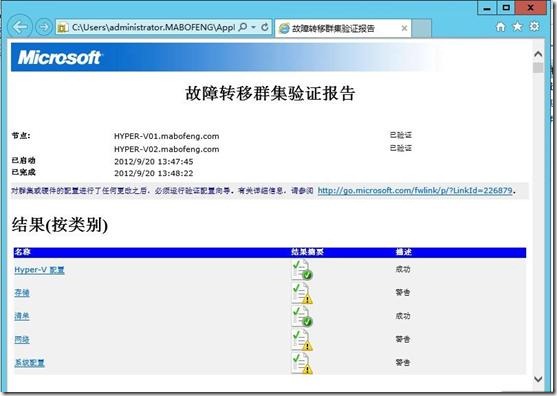This screenshot has width=557, height=396.
Task: Click 已验证 status beside HYPER-V02
Action: click(401, 148)
